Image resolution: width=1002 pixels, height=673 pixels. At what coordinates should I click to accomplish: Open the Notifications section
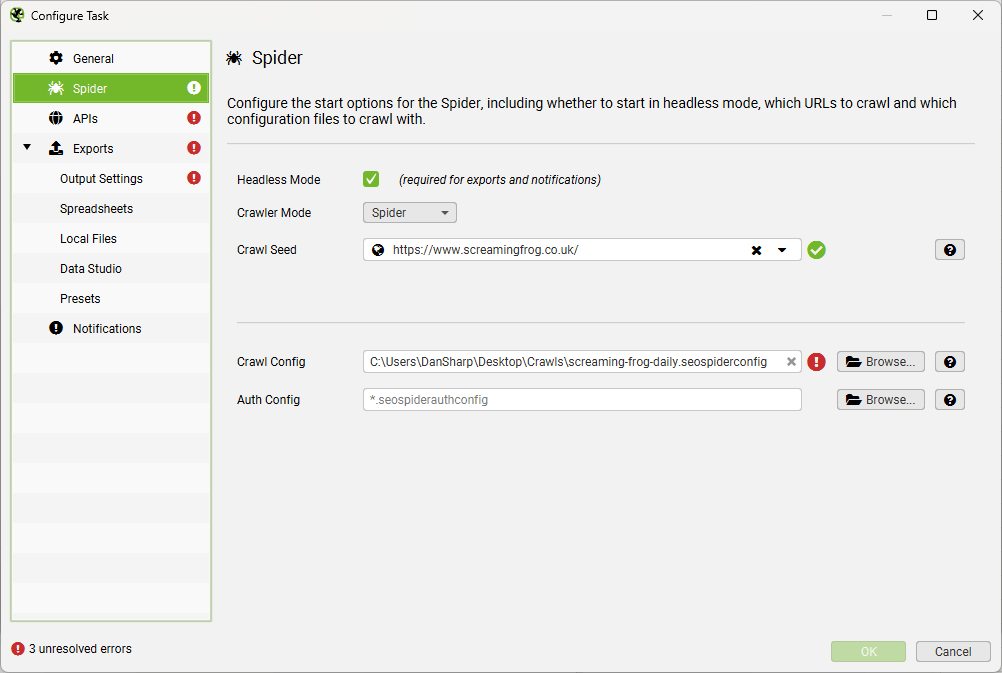point(111,329)
